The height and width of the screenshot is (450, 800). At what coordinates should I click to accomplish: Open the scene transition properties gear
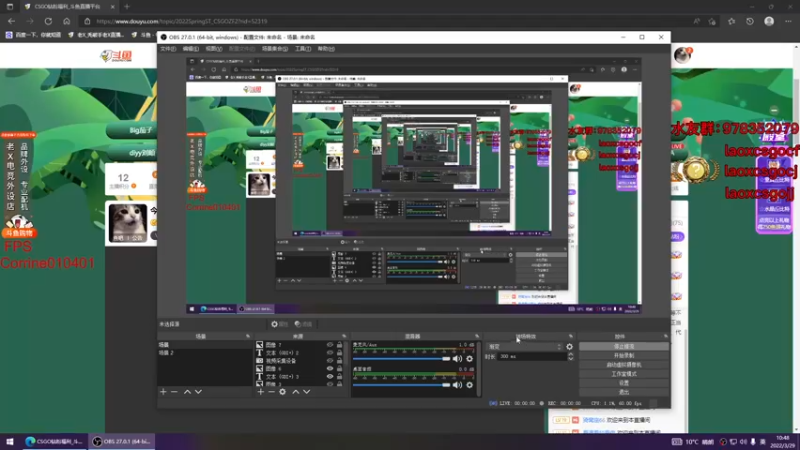click(x=569, y=347)
